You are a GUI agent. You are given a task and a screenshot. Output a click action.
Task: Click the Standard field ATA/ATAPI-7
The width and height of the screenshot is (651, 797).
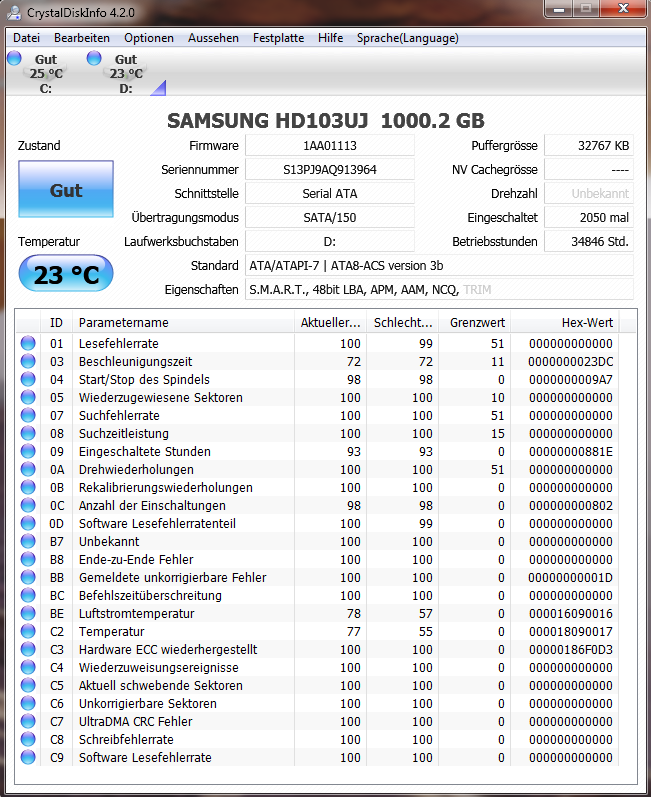point(440,265)
